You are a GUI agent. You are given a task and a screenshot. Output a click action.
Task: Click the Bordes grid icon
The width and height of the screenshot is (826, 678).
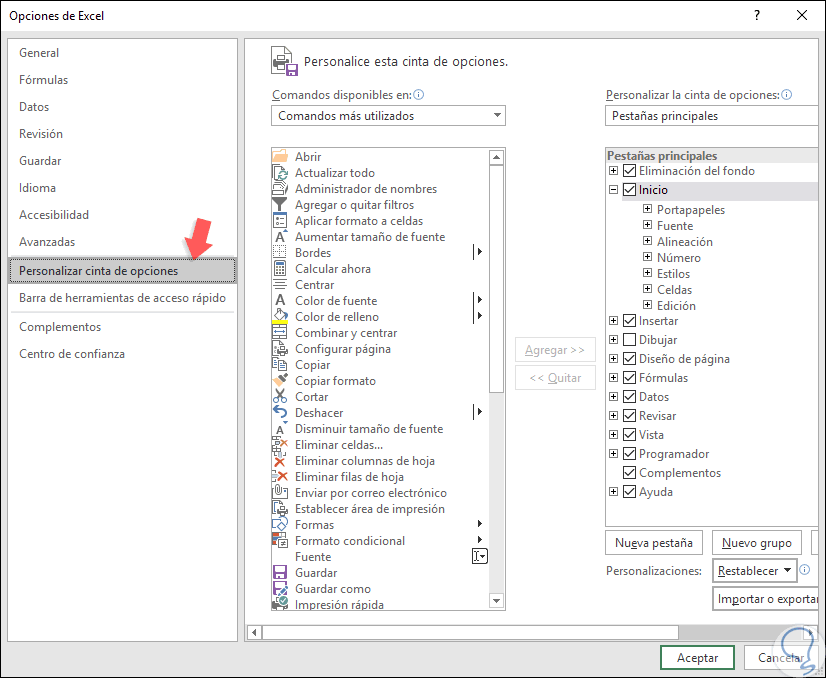click(280, 252)
